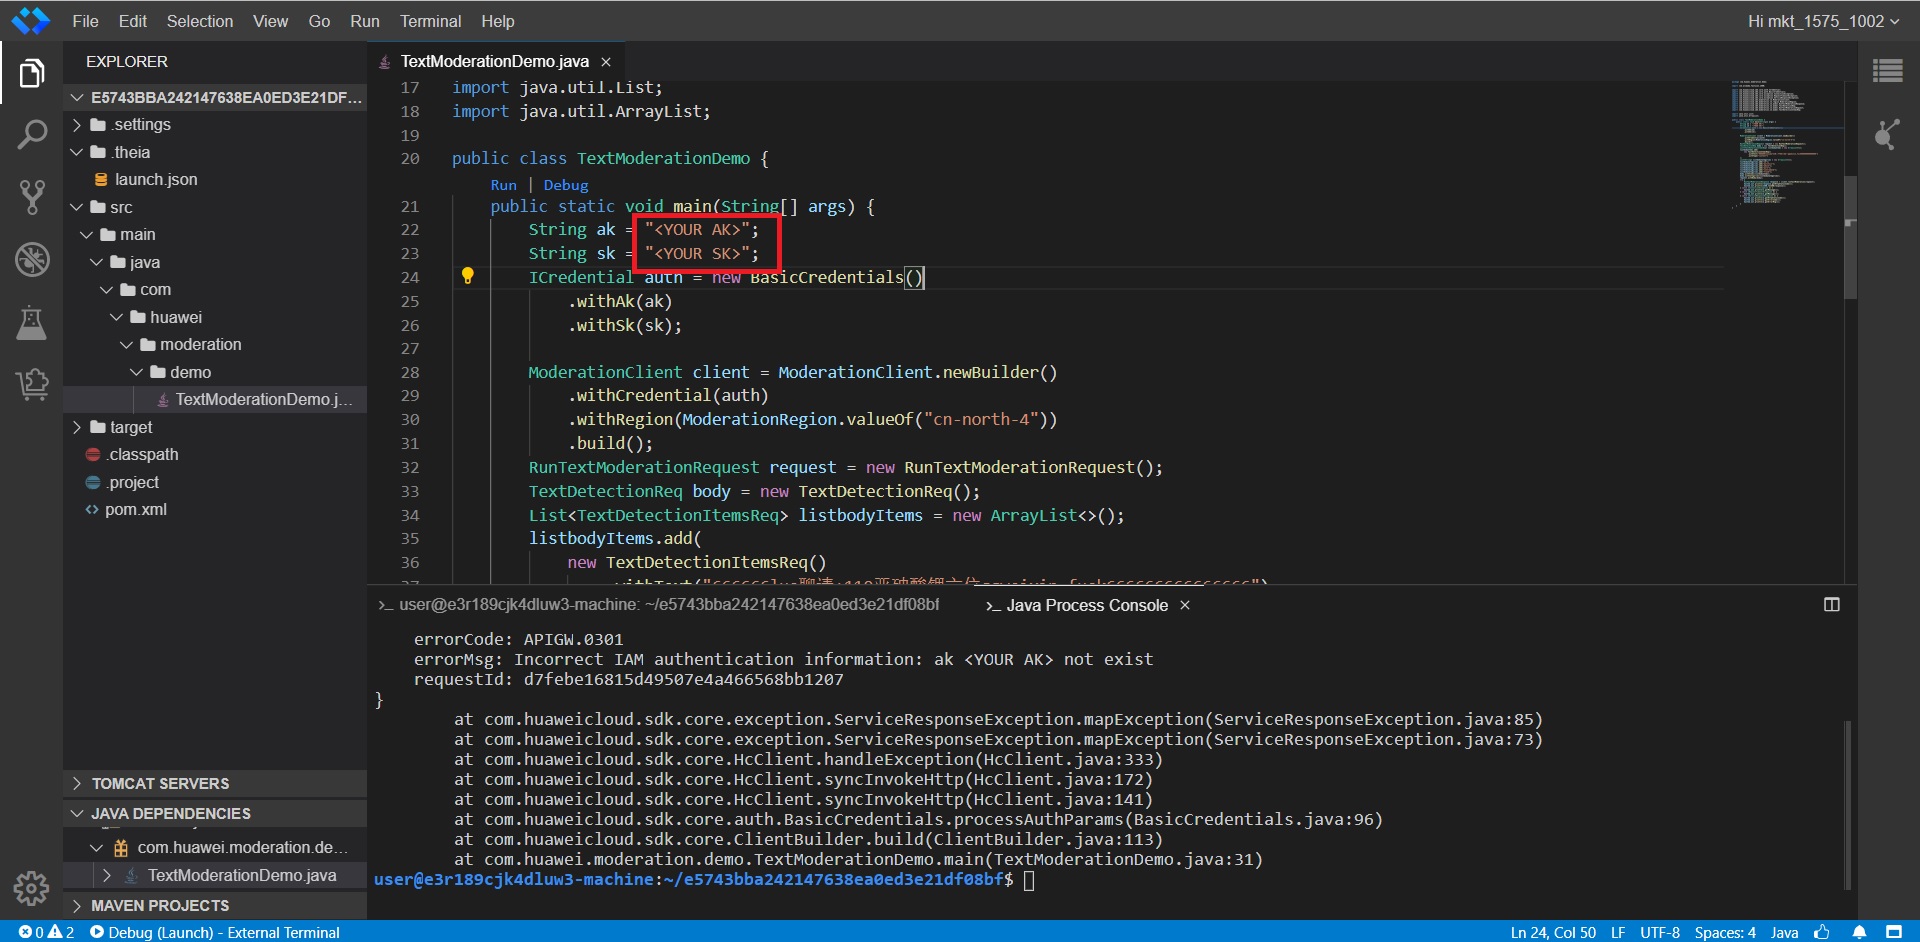Open pom.xml in the explorer
The width and height of the screenshot is (1920, 942).
pyautogui.click(x=135, y=510)
